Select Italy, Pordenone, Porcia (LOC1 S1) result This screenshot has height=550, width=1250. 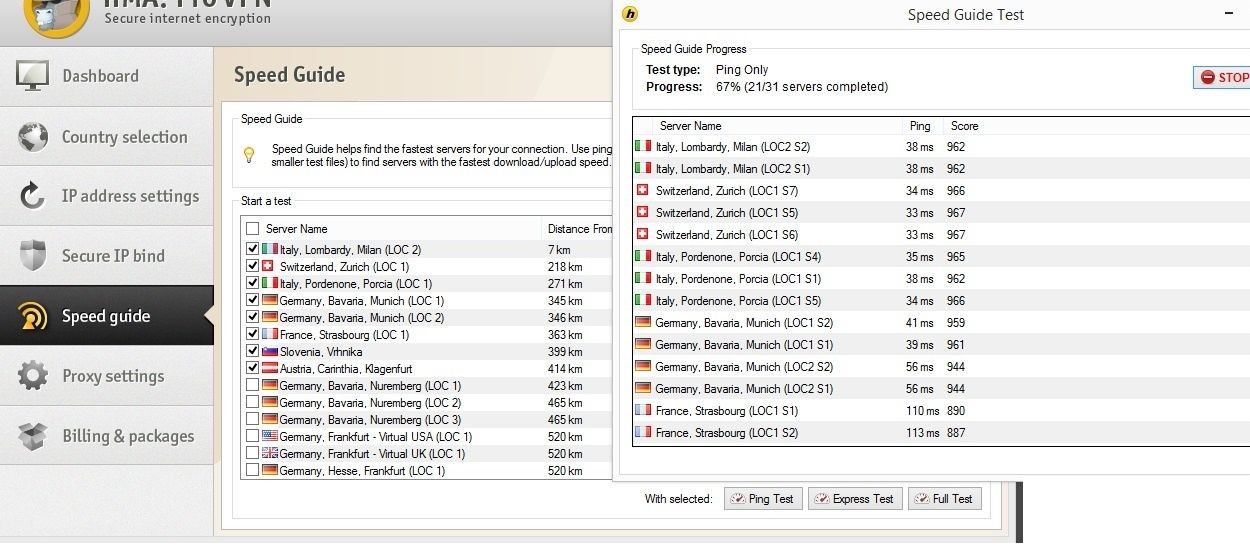tap(941, 278)
